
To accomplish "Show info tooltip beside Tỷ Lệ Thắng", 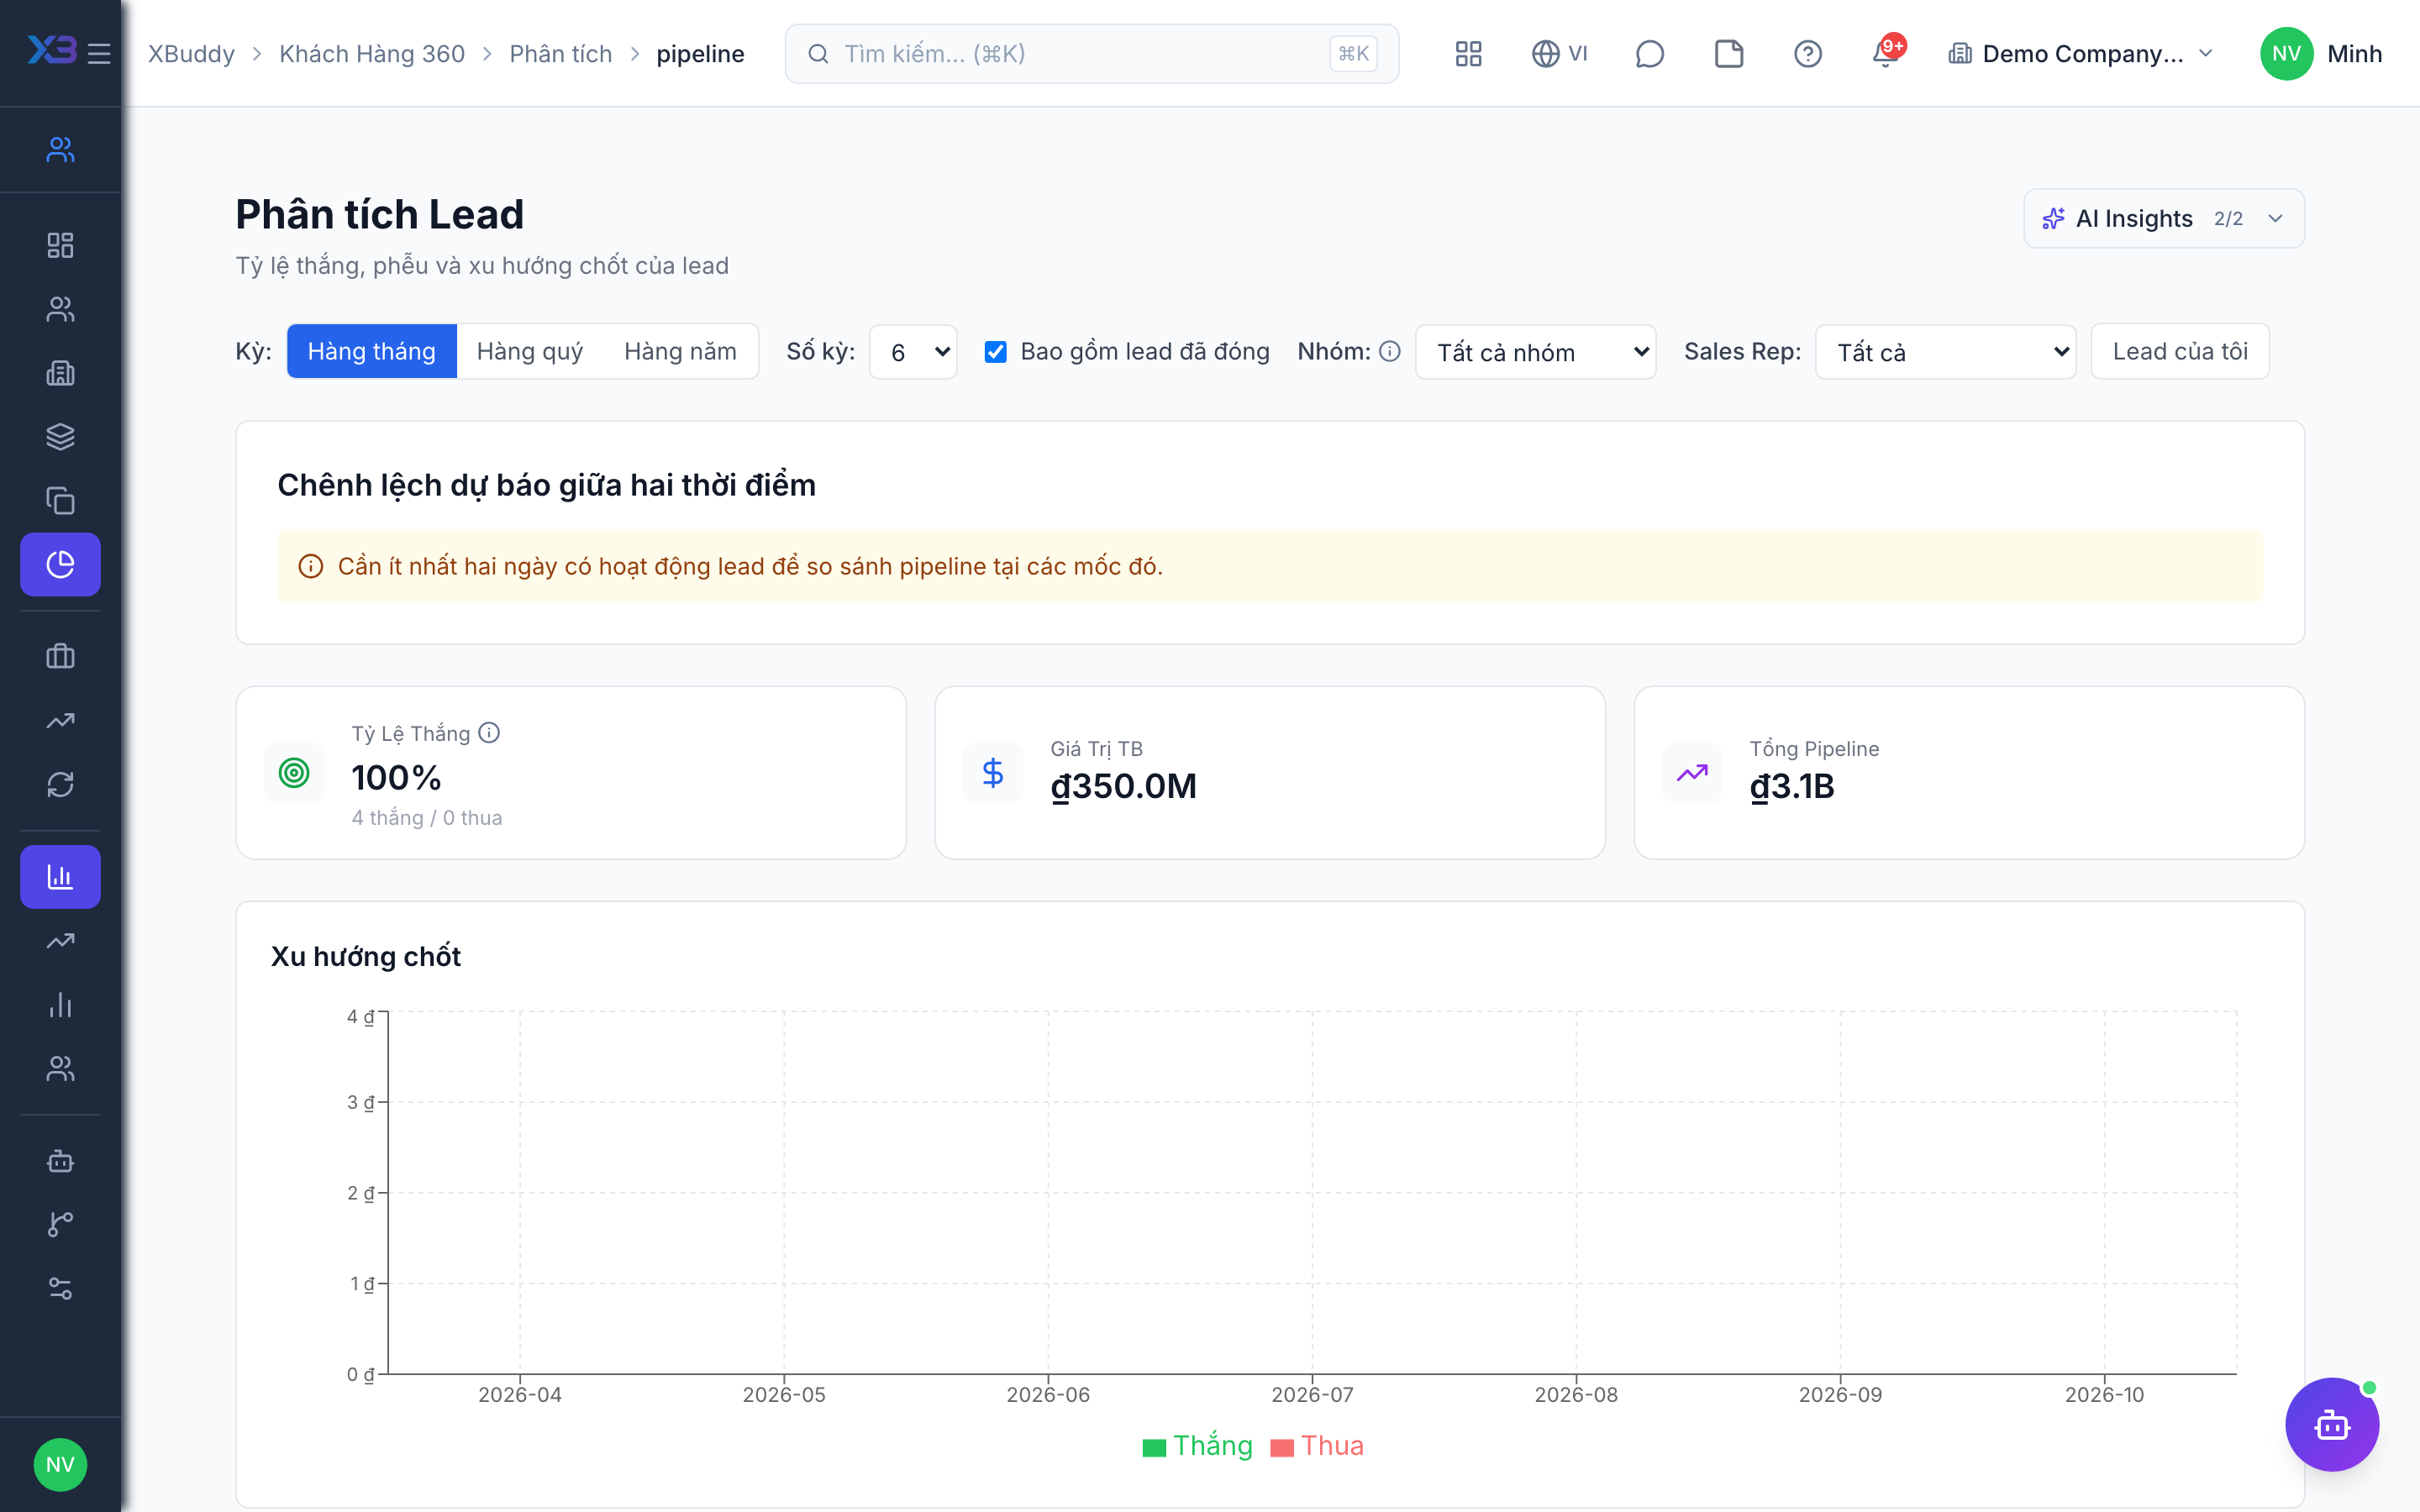I will (489, 733).
